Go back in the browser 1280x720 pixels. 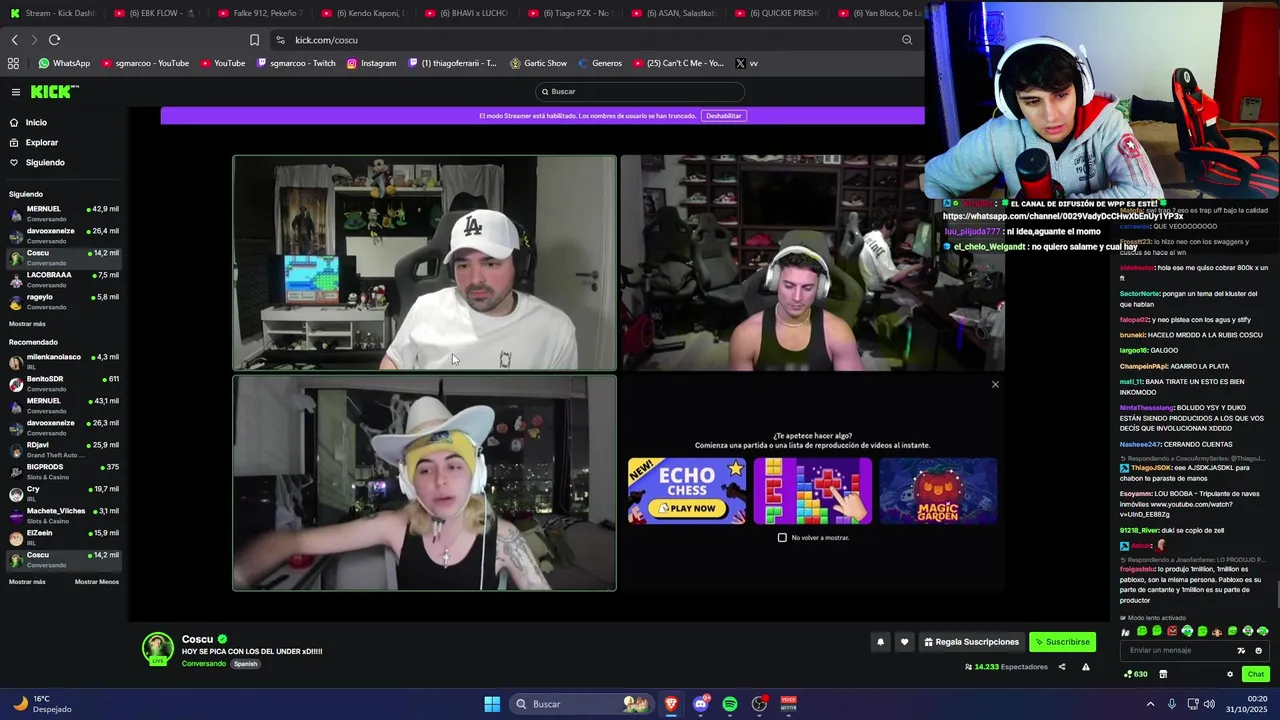point(15,40)
